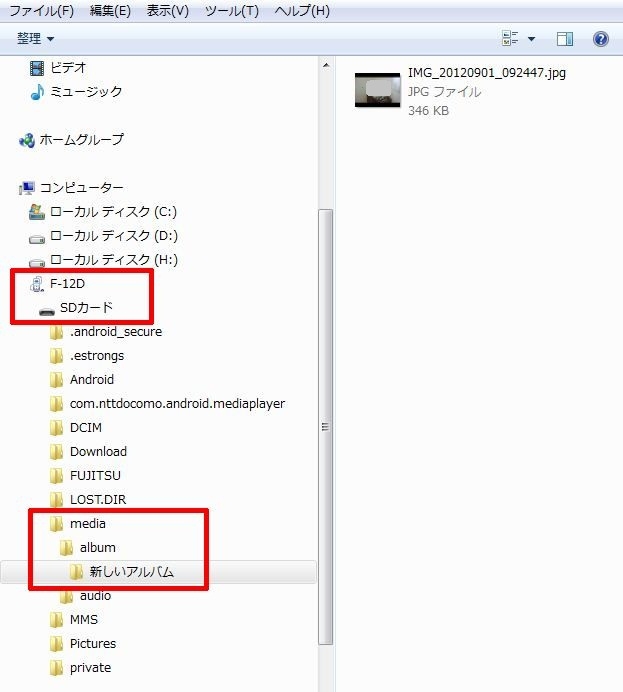Open the 整理 dropdown
The width and height of the screenshot is (623, 692).
tap(35, 38)
